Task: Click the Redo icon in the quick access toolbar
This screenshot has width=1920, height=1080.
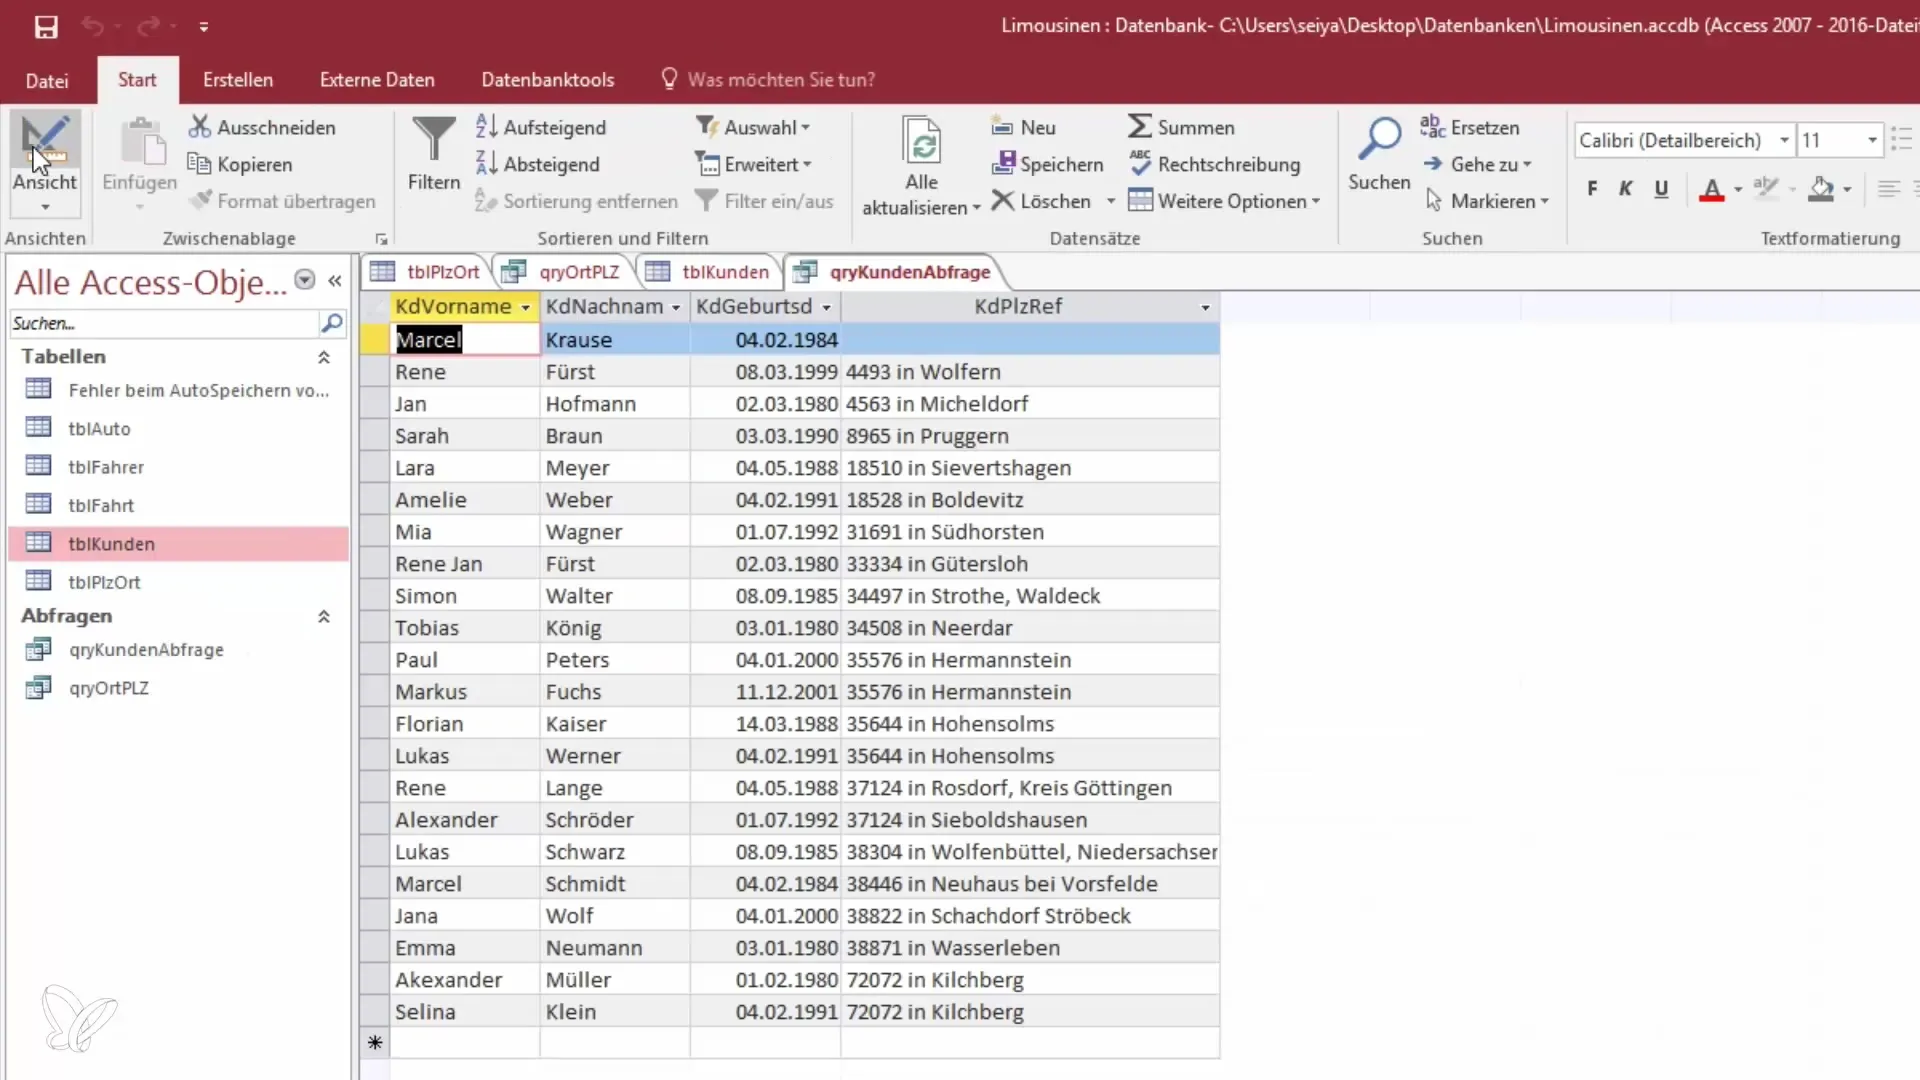Action: pyautogui.click(x=148, y=27)
